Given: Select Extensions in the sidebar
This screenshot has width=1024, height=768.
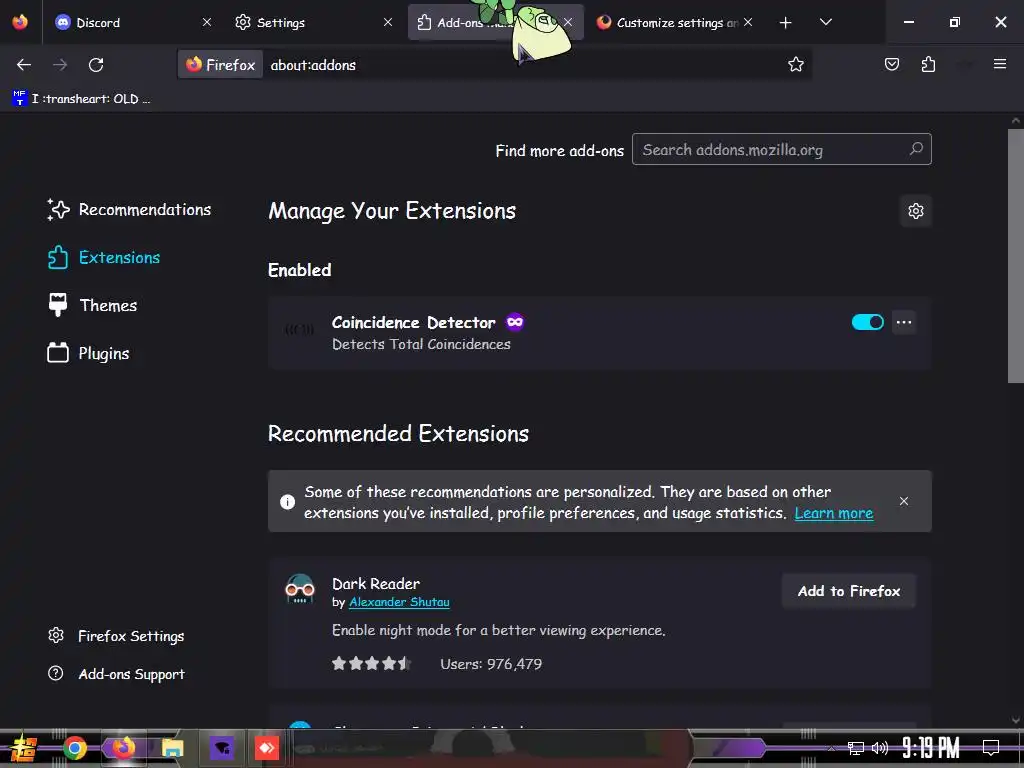Looking at the screenshot, I should tap(104, 257).
